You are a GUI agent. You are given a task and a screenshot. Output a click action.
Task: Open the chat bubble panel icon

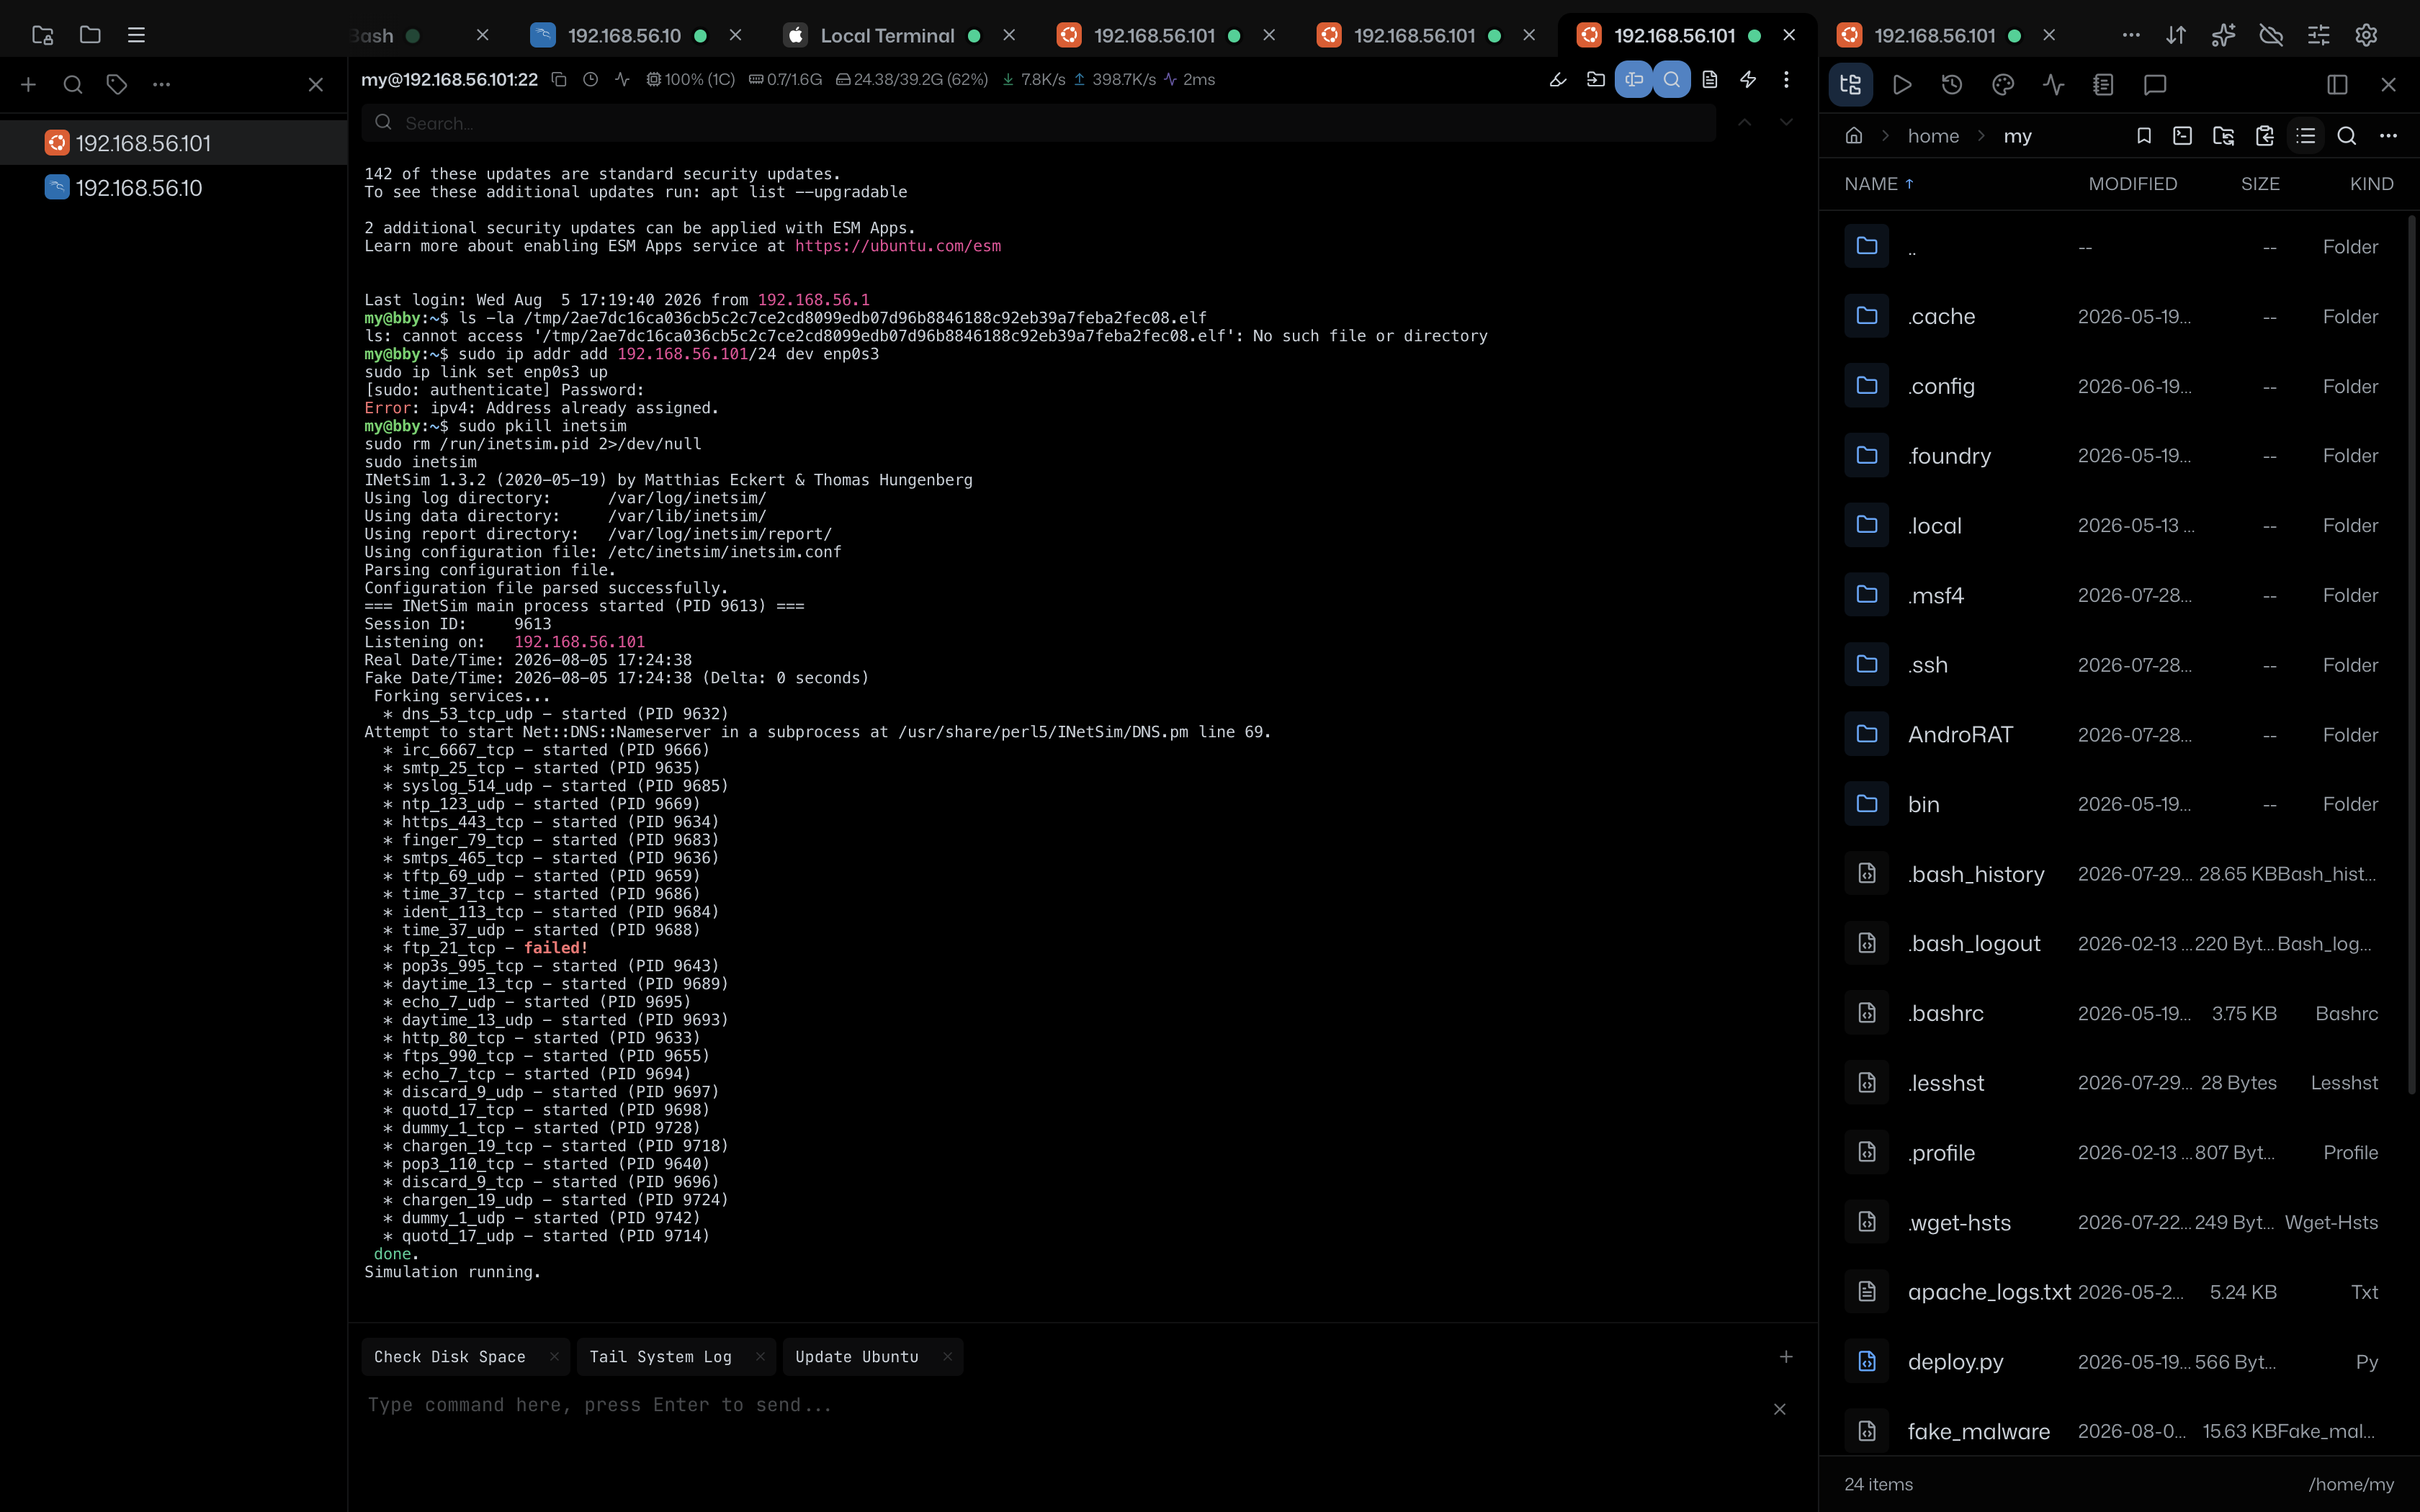pyautogui.click(x=2155, y=85)
